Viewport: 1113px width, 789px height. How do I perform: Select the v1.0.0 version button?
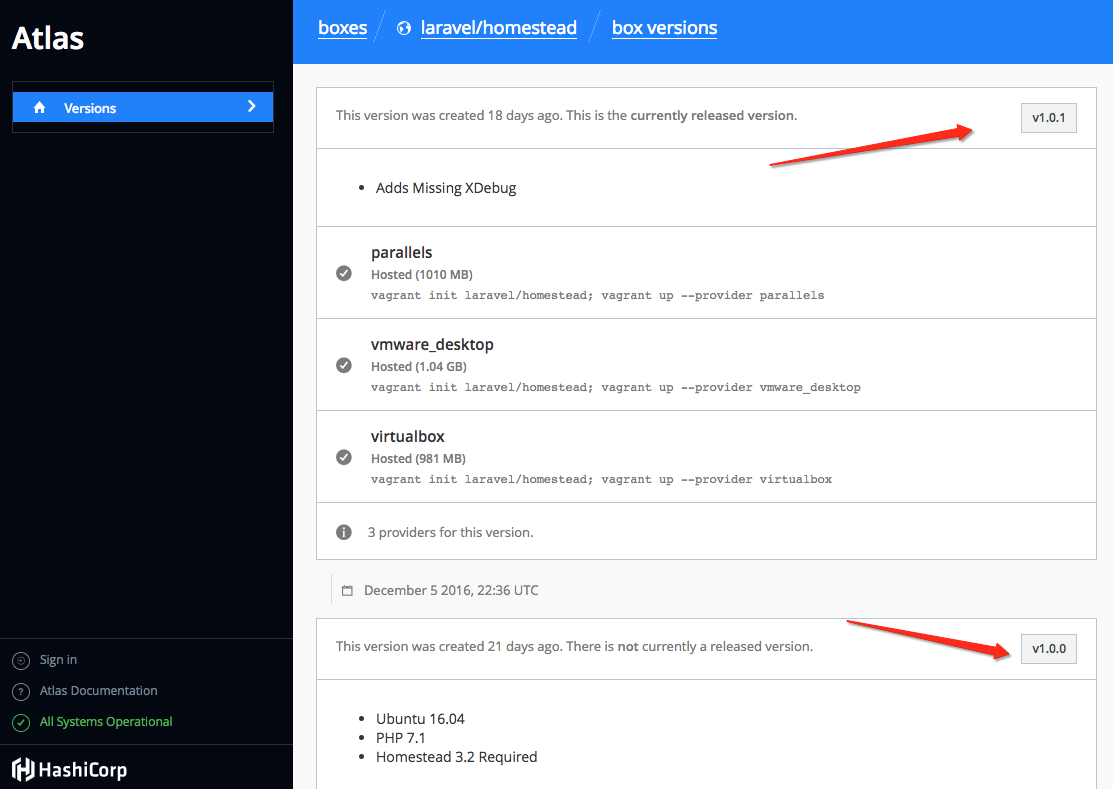tap(1048, 649)
